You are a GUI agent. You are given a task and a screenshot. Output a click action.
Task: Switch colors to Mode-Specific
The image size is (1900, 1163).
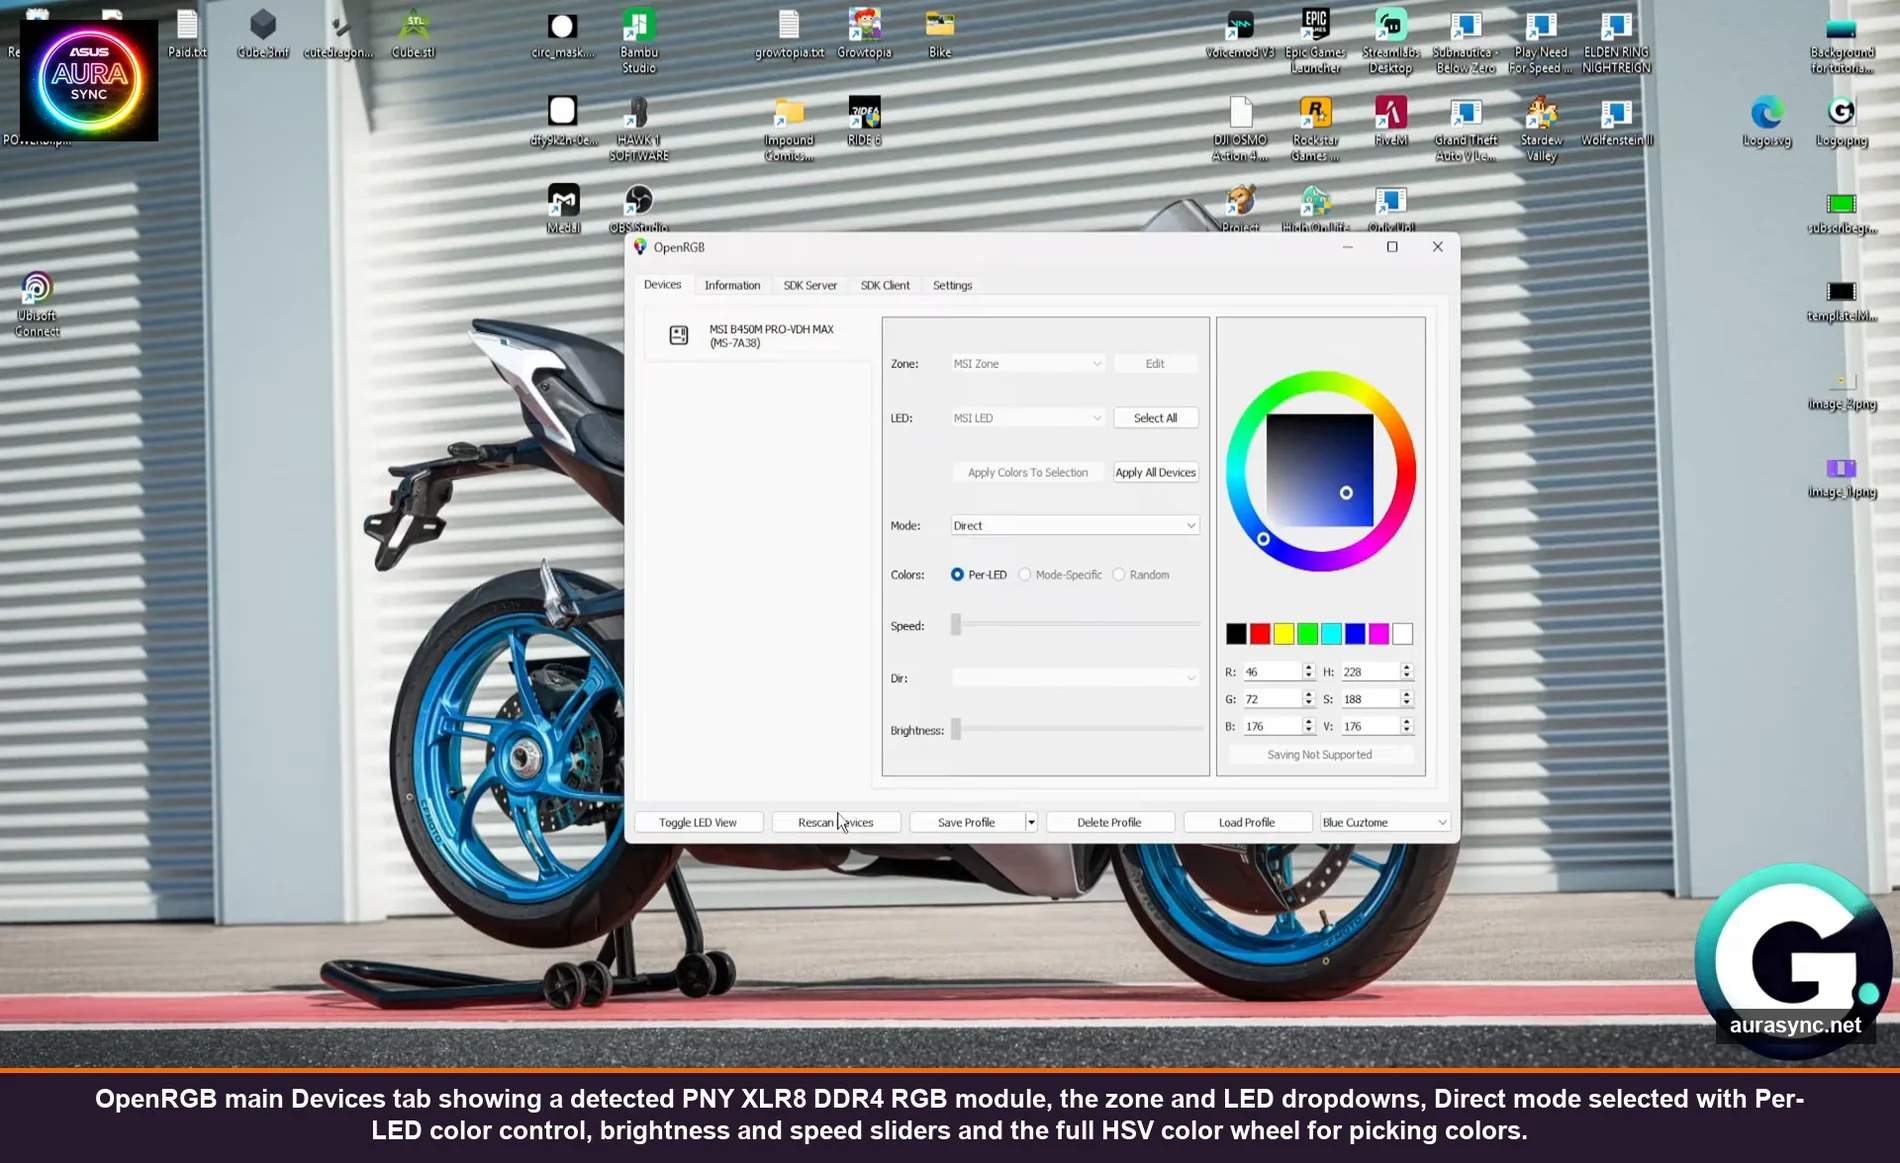click(x=1025, y=575)
